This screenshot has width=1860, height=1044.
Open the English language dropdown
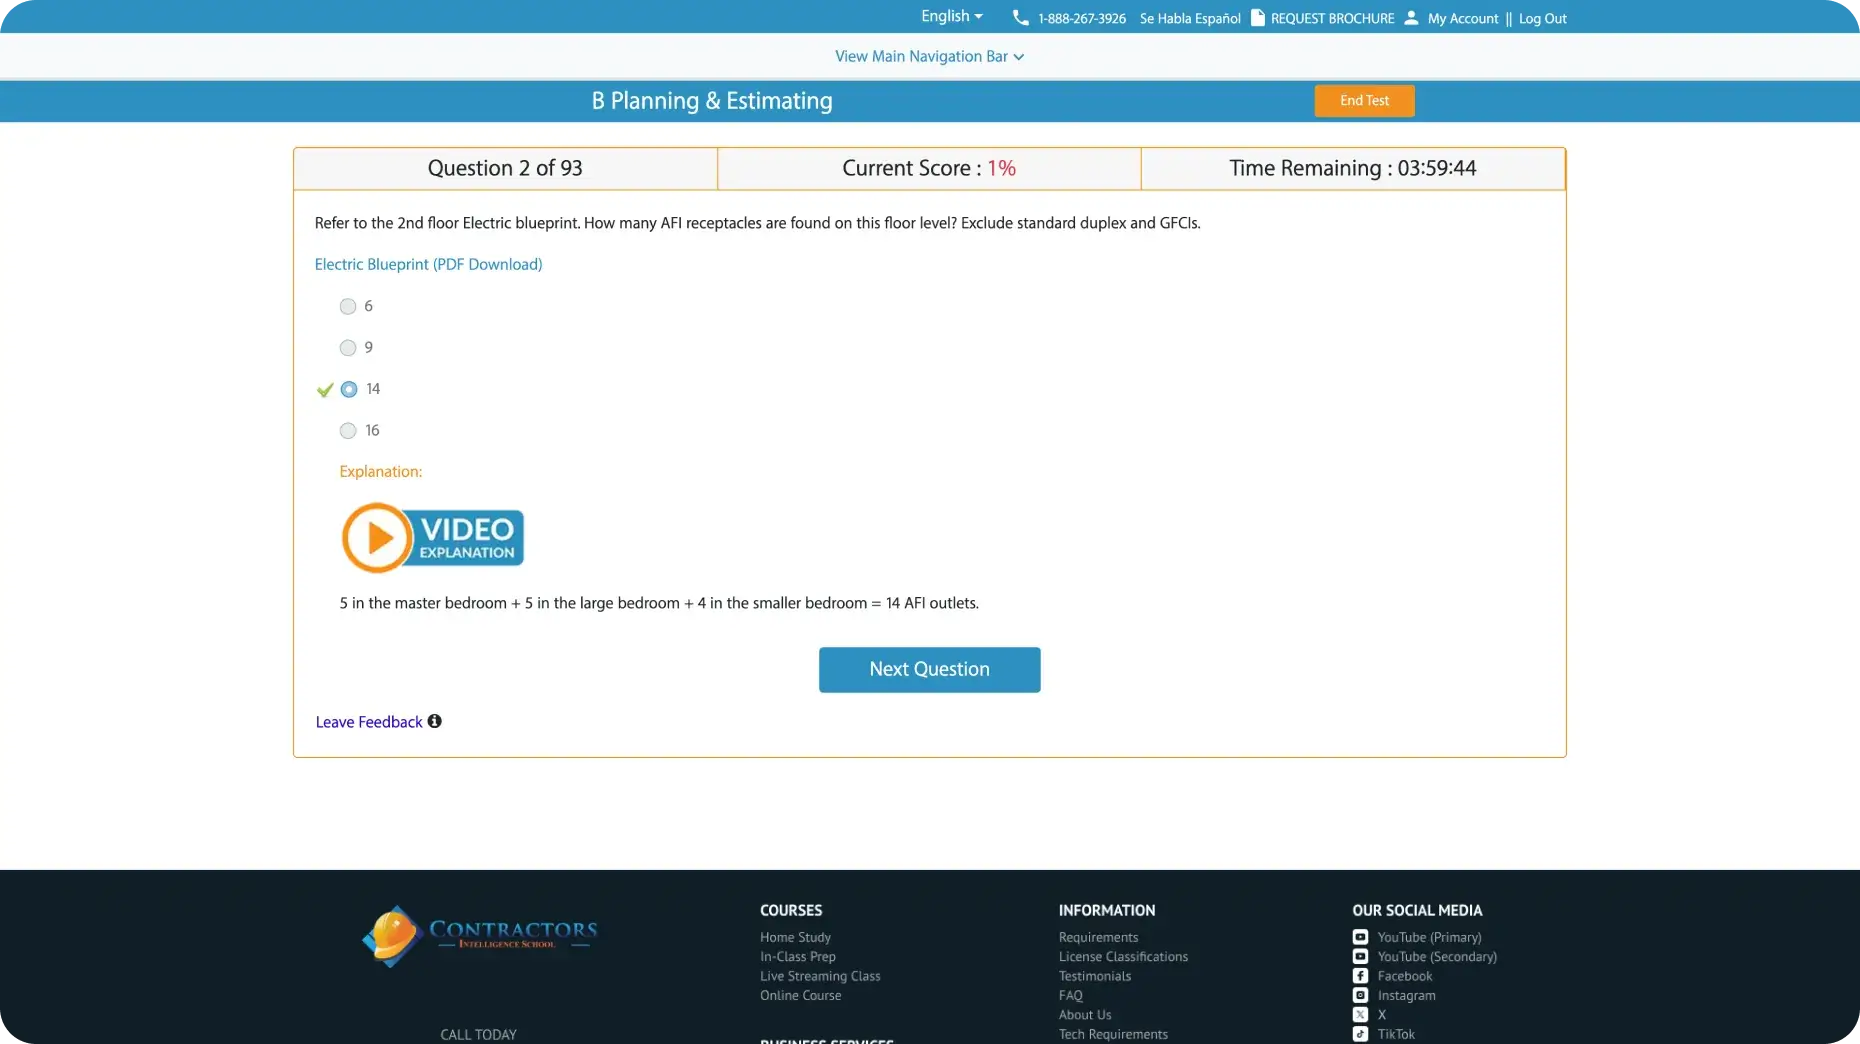[951, 17]
